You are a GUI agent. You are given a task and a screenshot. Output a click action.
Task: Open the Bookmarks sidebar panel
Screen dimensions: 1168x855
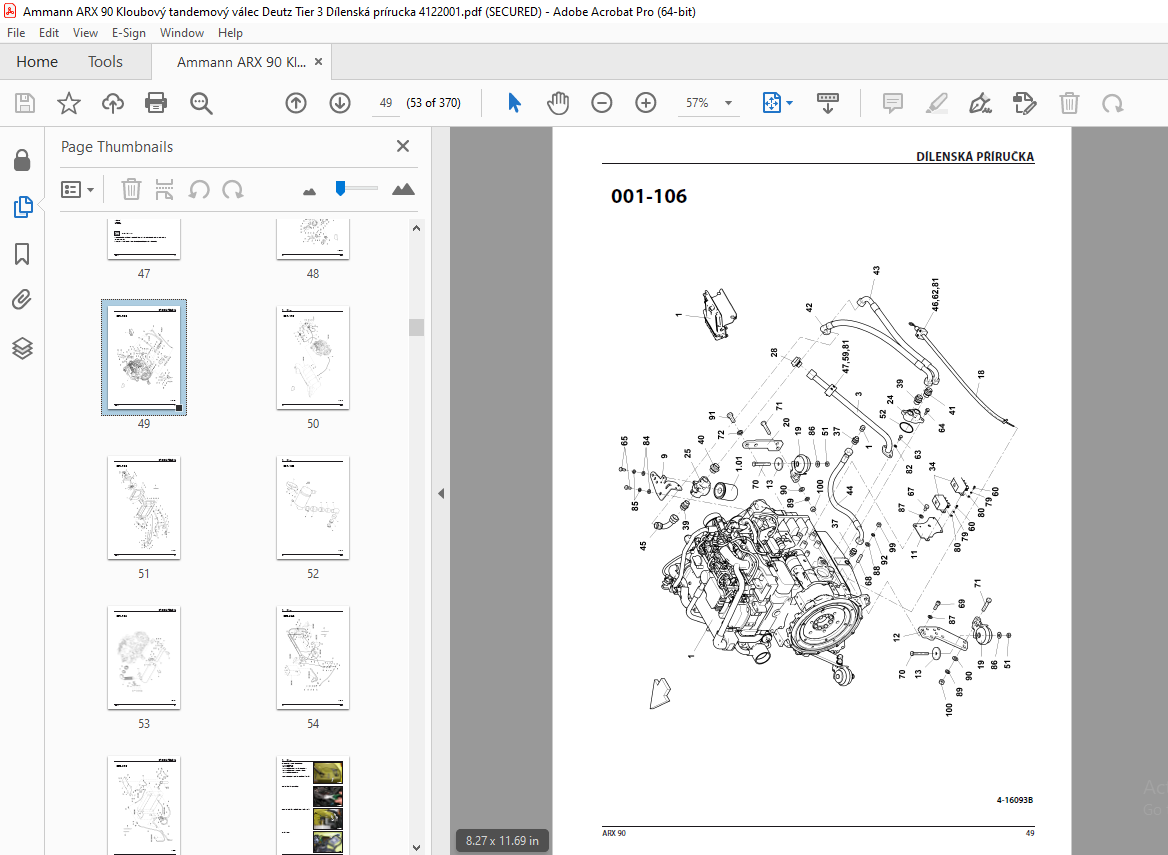22,254
